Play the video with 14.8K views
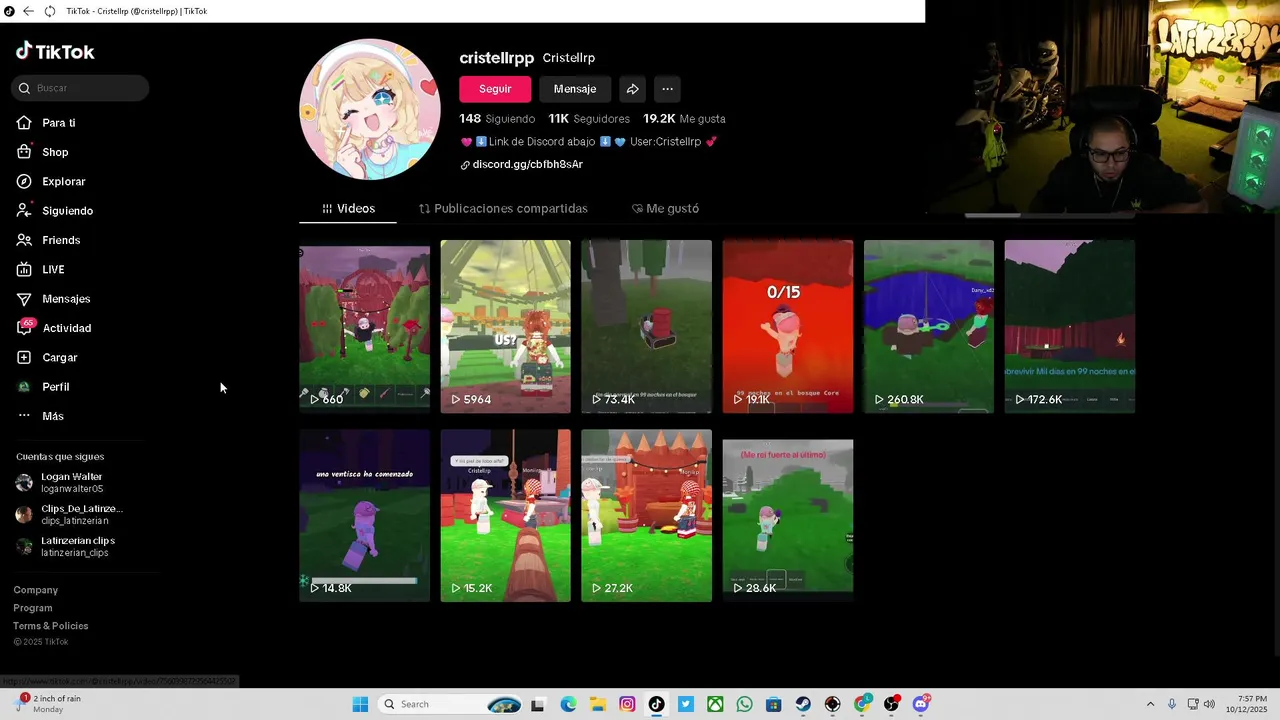This screenshot has width=1280, height=720. point(365,516)
